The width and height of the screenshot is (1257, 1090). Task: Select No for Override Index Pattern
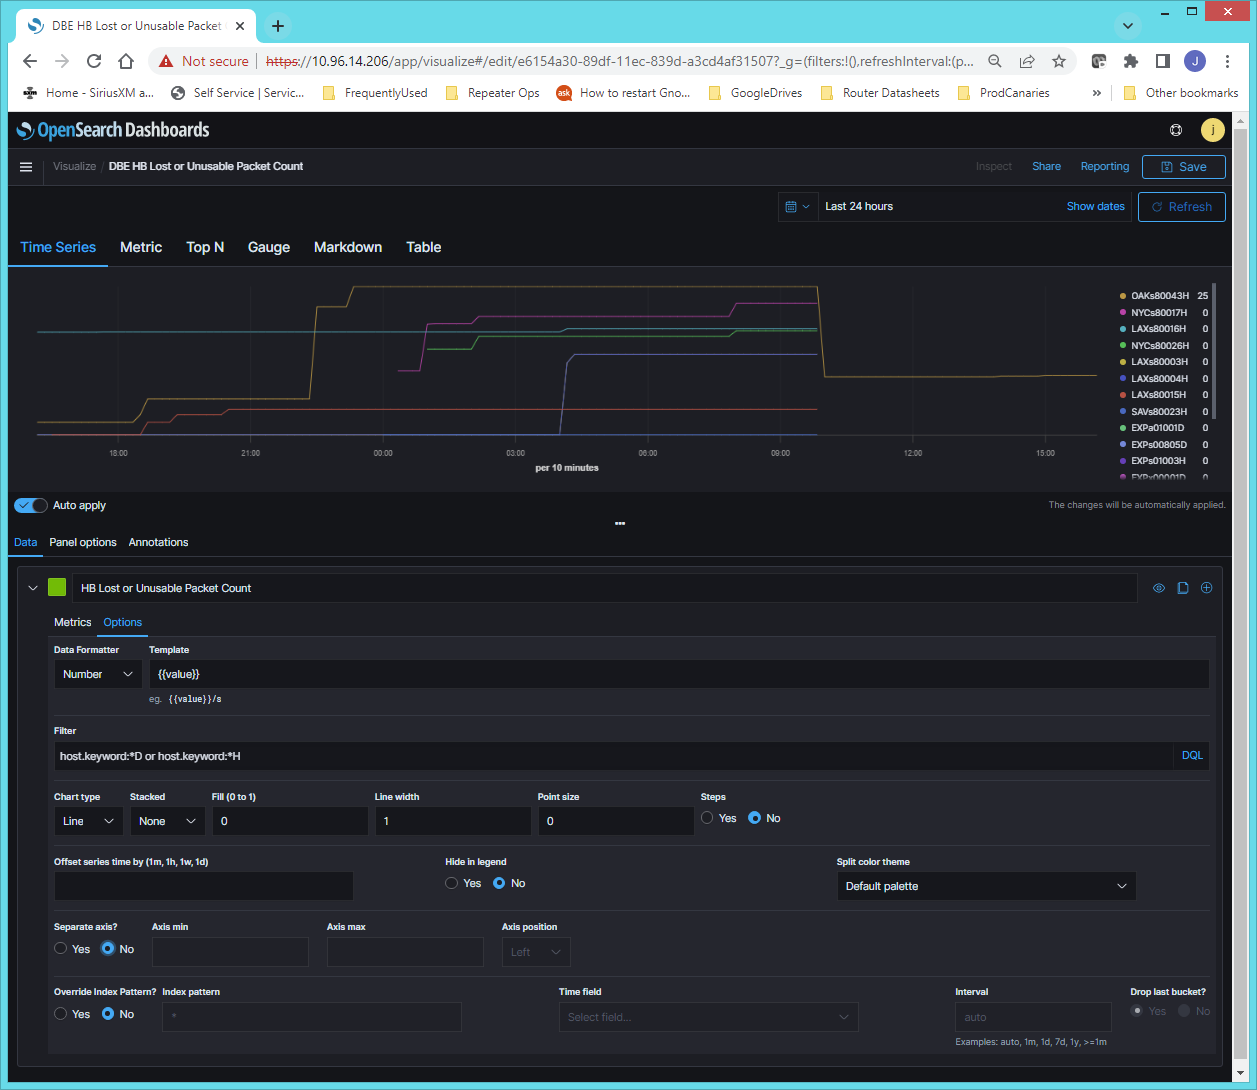tap(108, 1014)
